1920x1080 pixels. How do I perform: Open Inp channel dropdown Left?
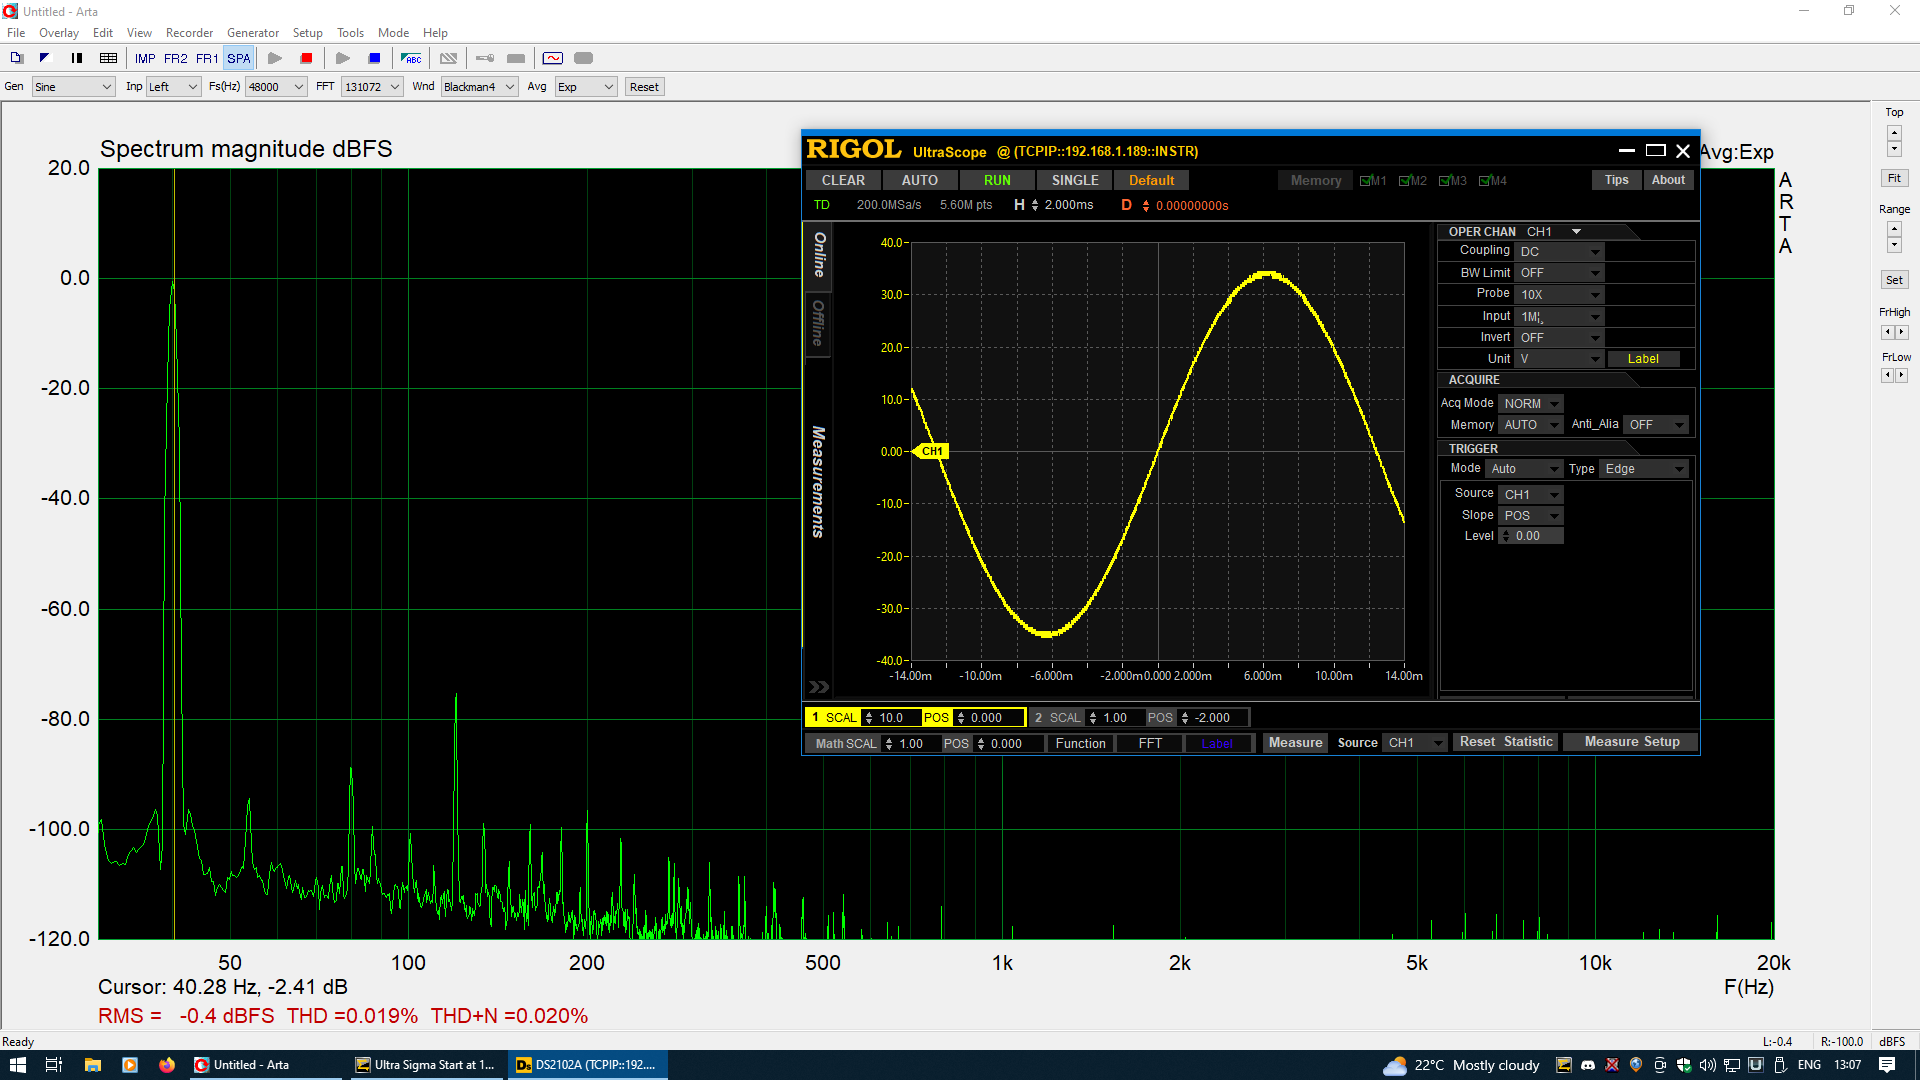click(x=174, y=87)
